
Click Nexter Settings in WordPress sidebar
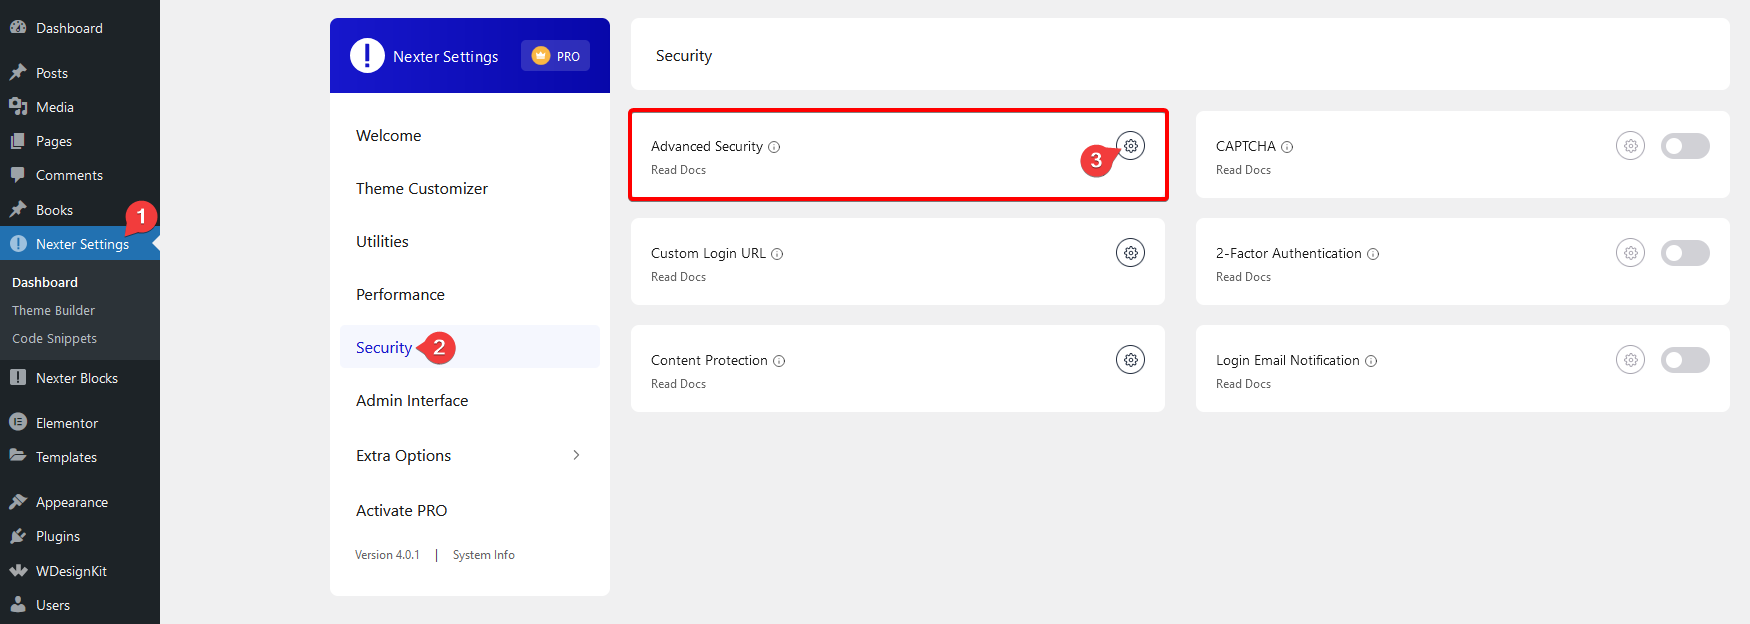[80, 244]
